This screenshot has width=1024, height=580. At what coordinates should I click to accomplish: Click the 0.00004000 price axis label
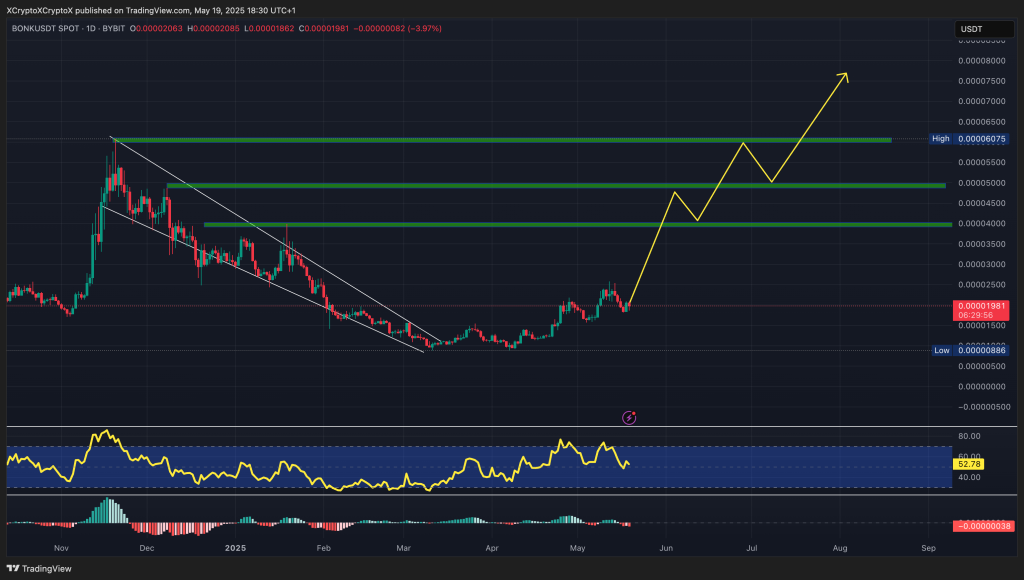[982, 223]
